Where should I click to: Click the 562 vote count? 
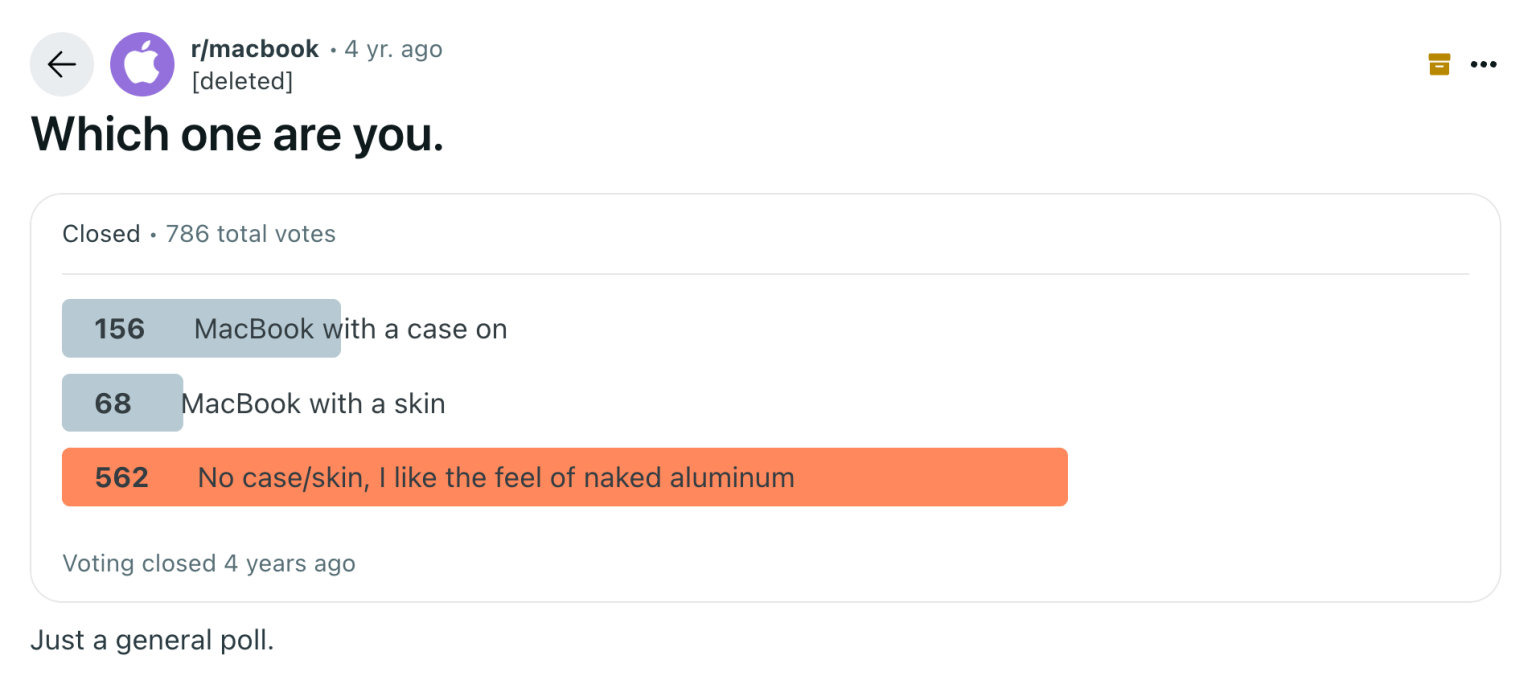click(122, 478)
